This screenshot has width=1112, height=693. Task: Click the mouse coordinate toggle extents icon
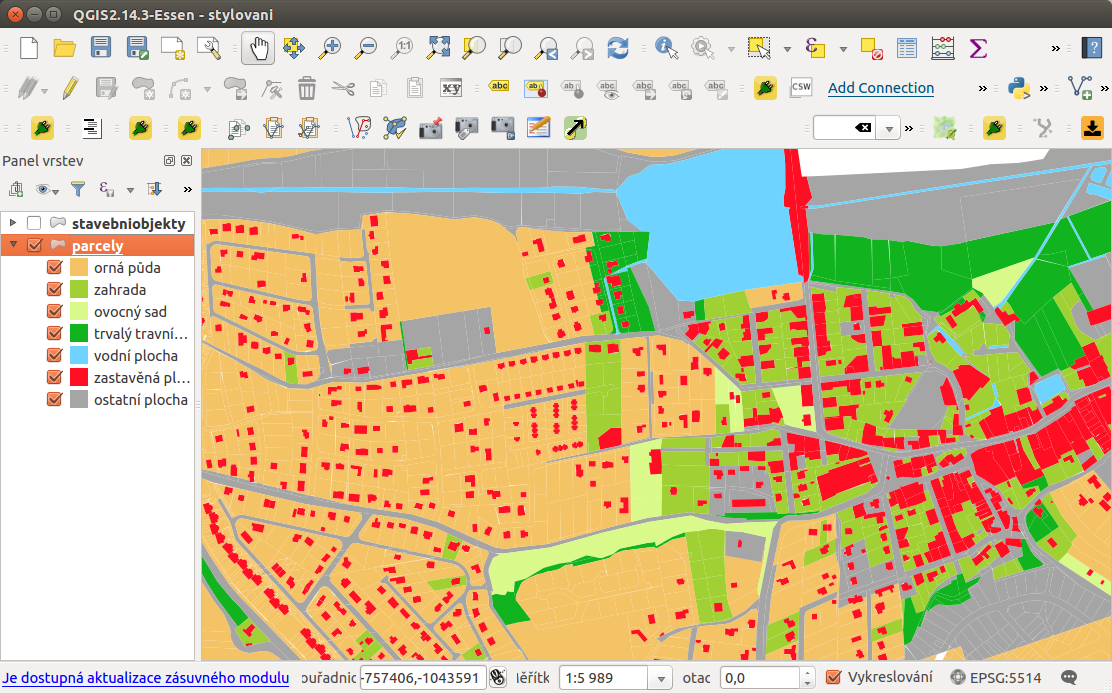click(498, 677)
